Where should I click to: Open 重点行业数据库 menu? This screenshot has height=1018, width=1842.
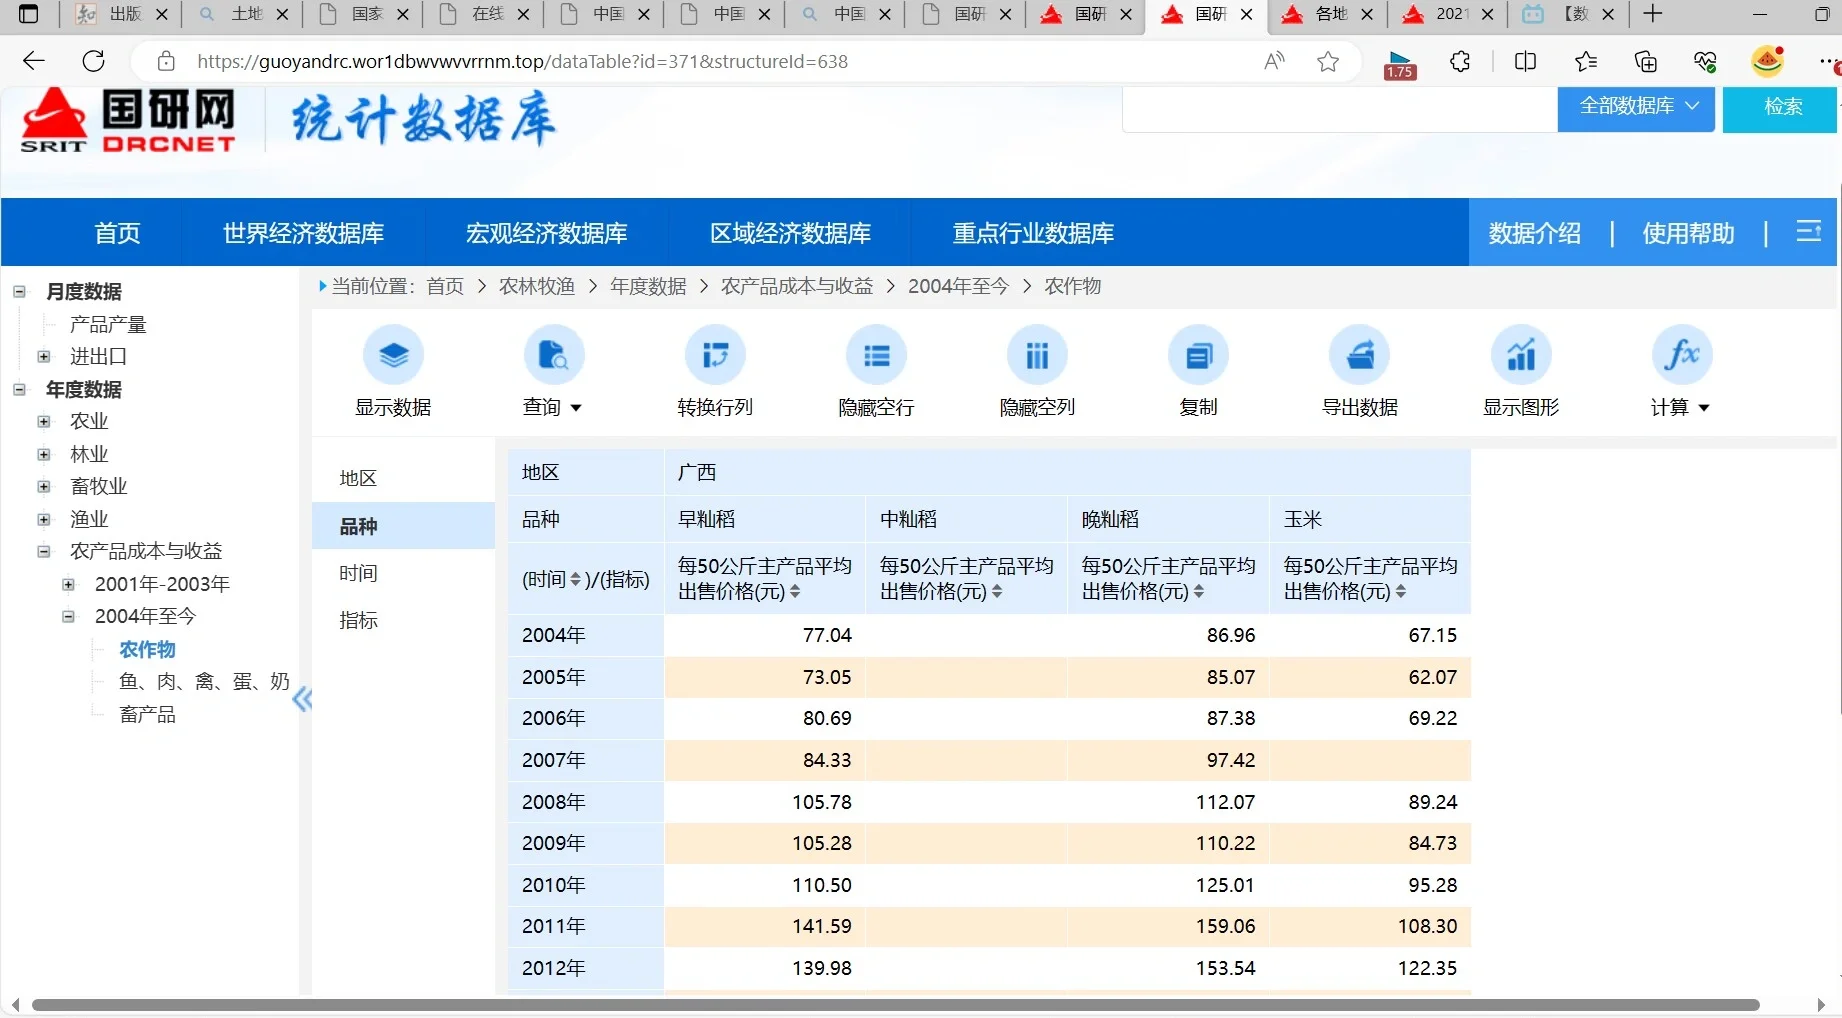click(x=1033, y=233)
